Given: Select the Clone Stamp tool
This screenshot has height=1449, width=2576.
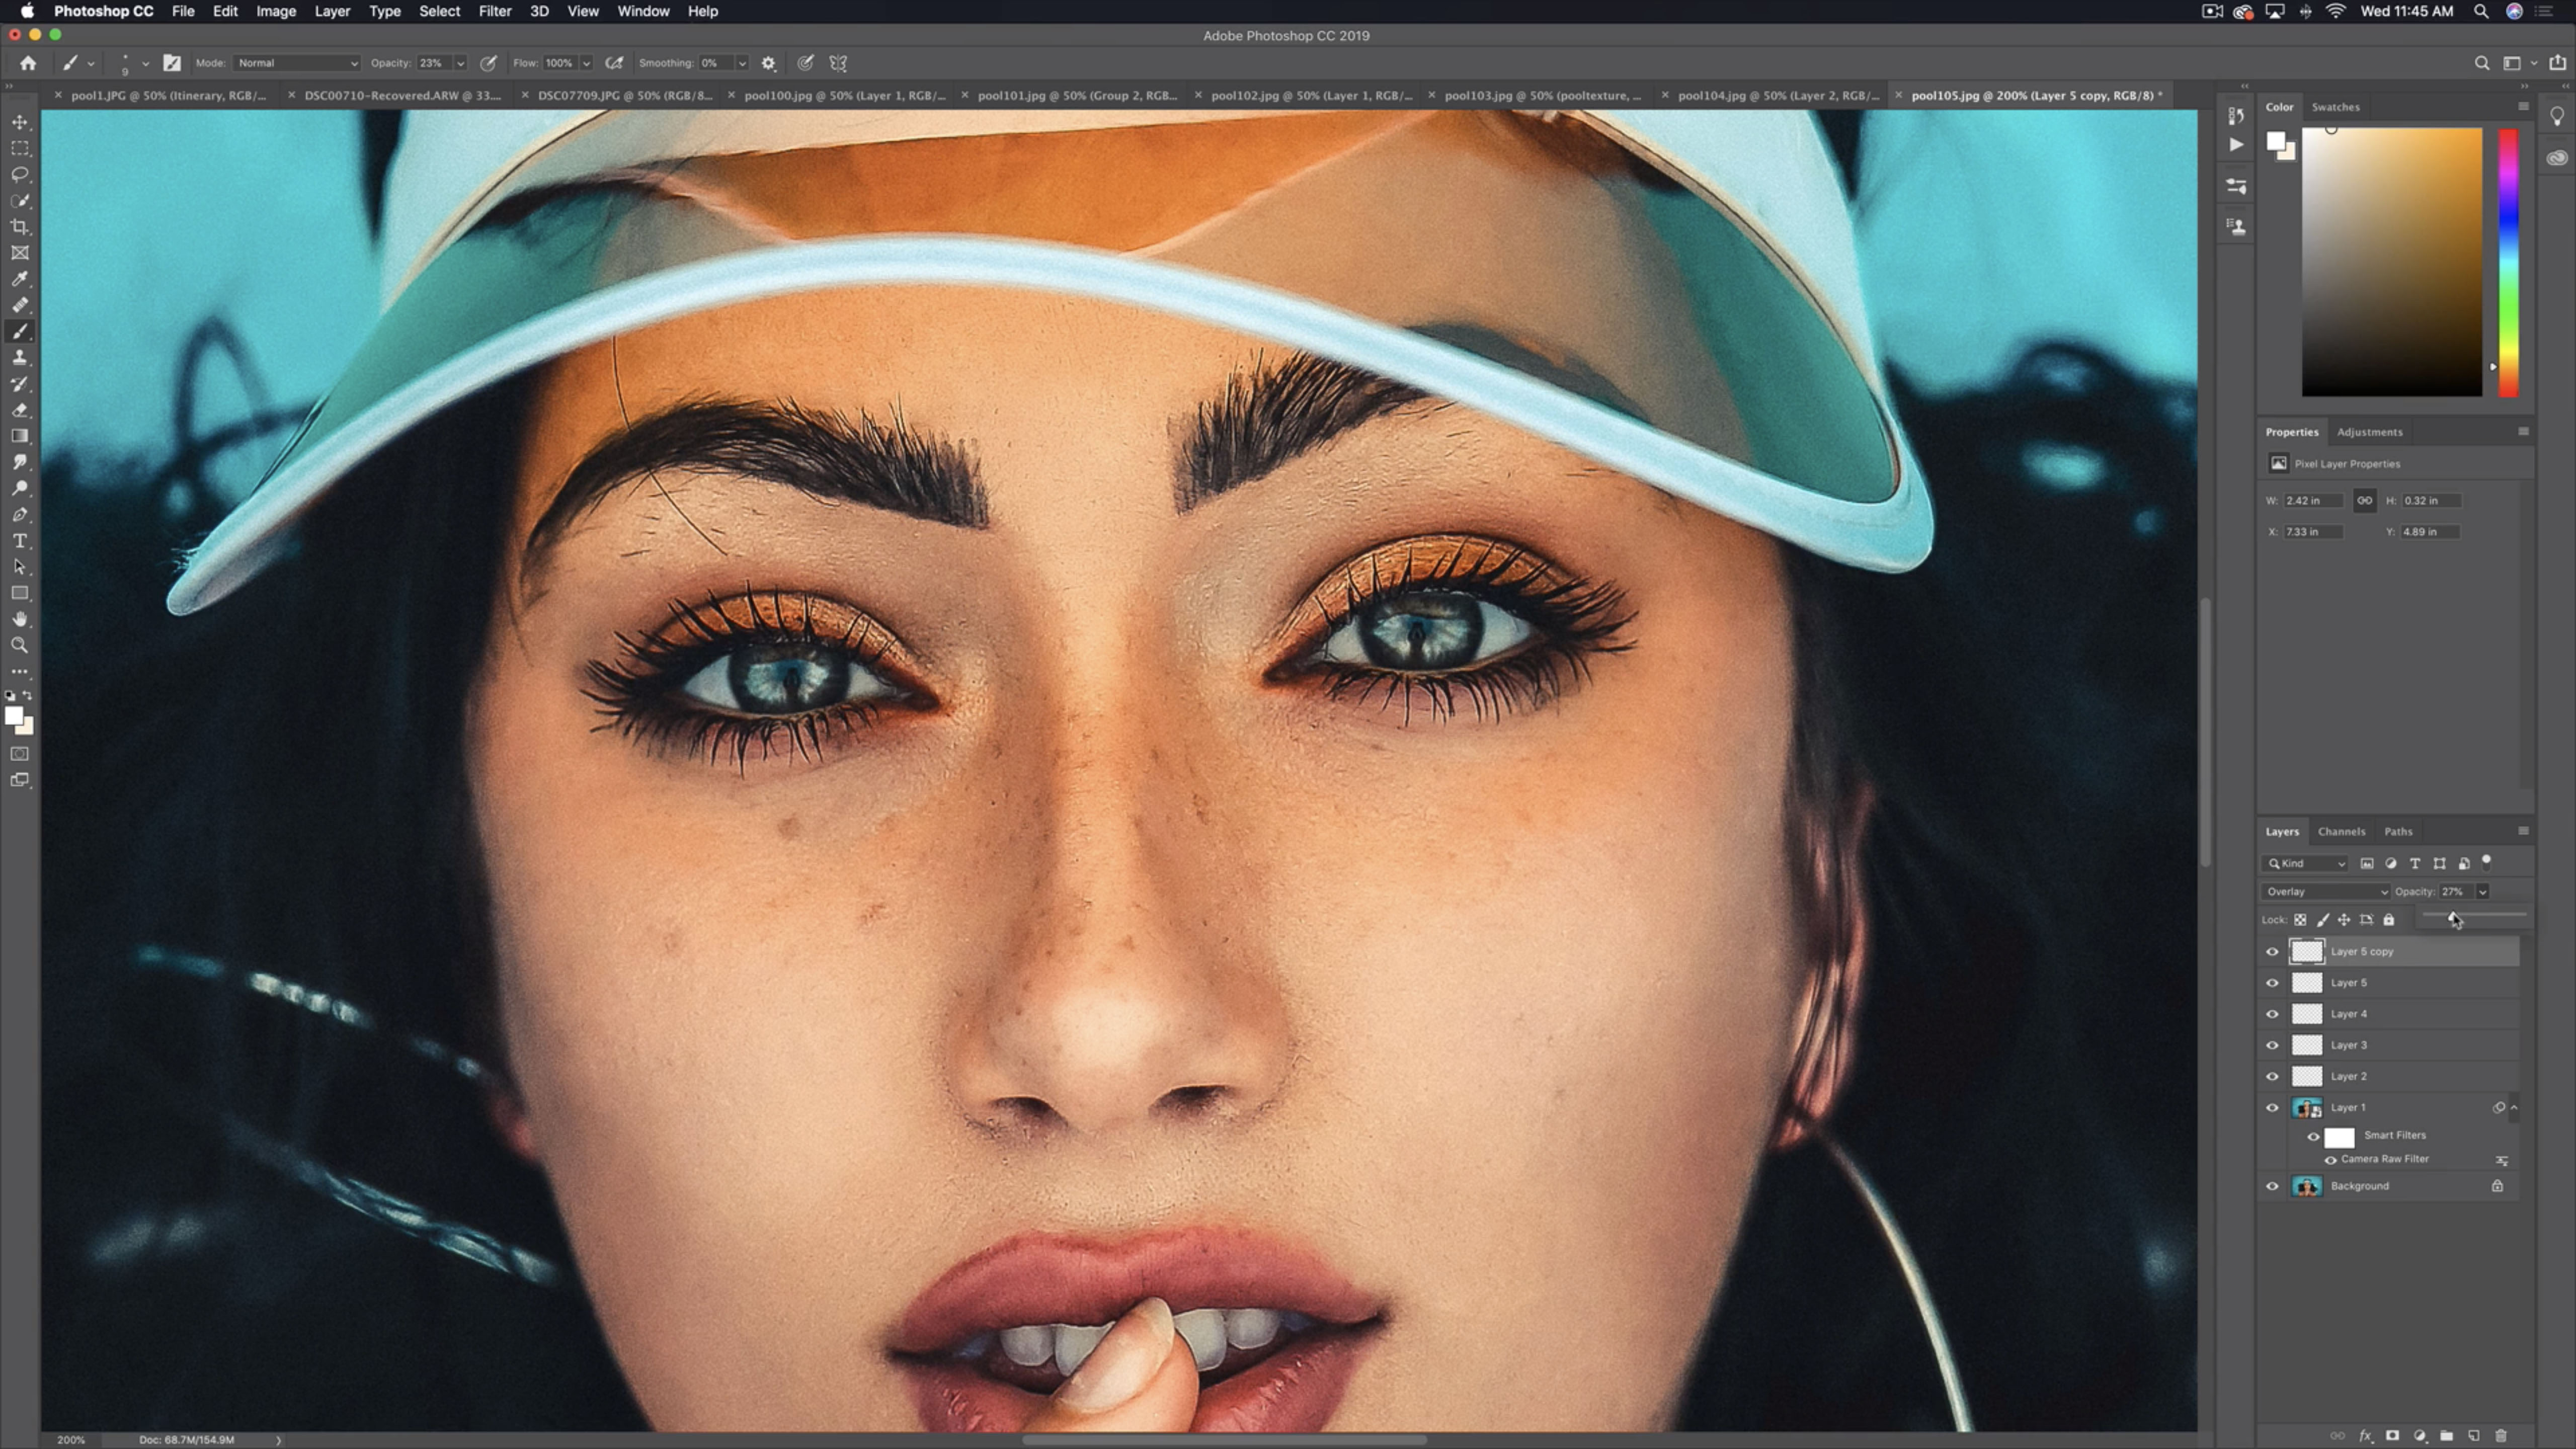Looking at the screenshot, I should click(20, 358).
